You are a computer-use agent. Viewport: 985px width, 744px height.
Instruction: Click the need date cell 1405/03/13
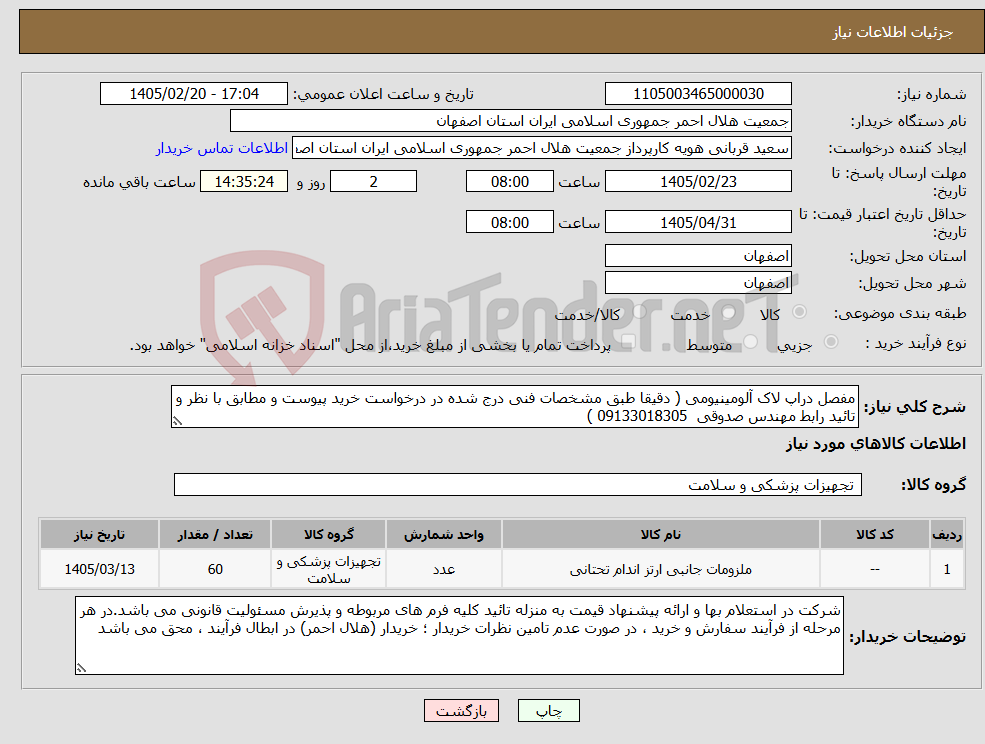(x=99, y=569)
